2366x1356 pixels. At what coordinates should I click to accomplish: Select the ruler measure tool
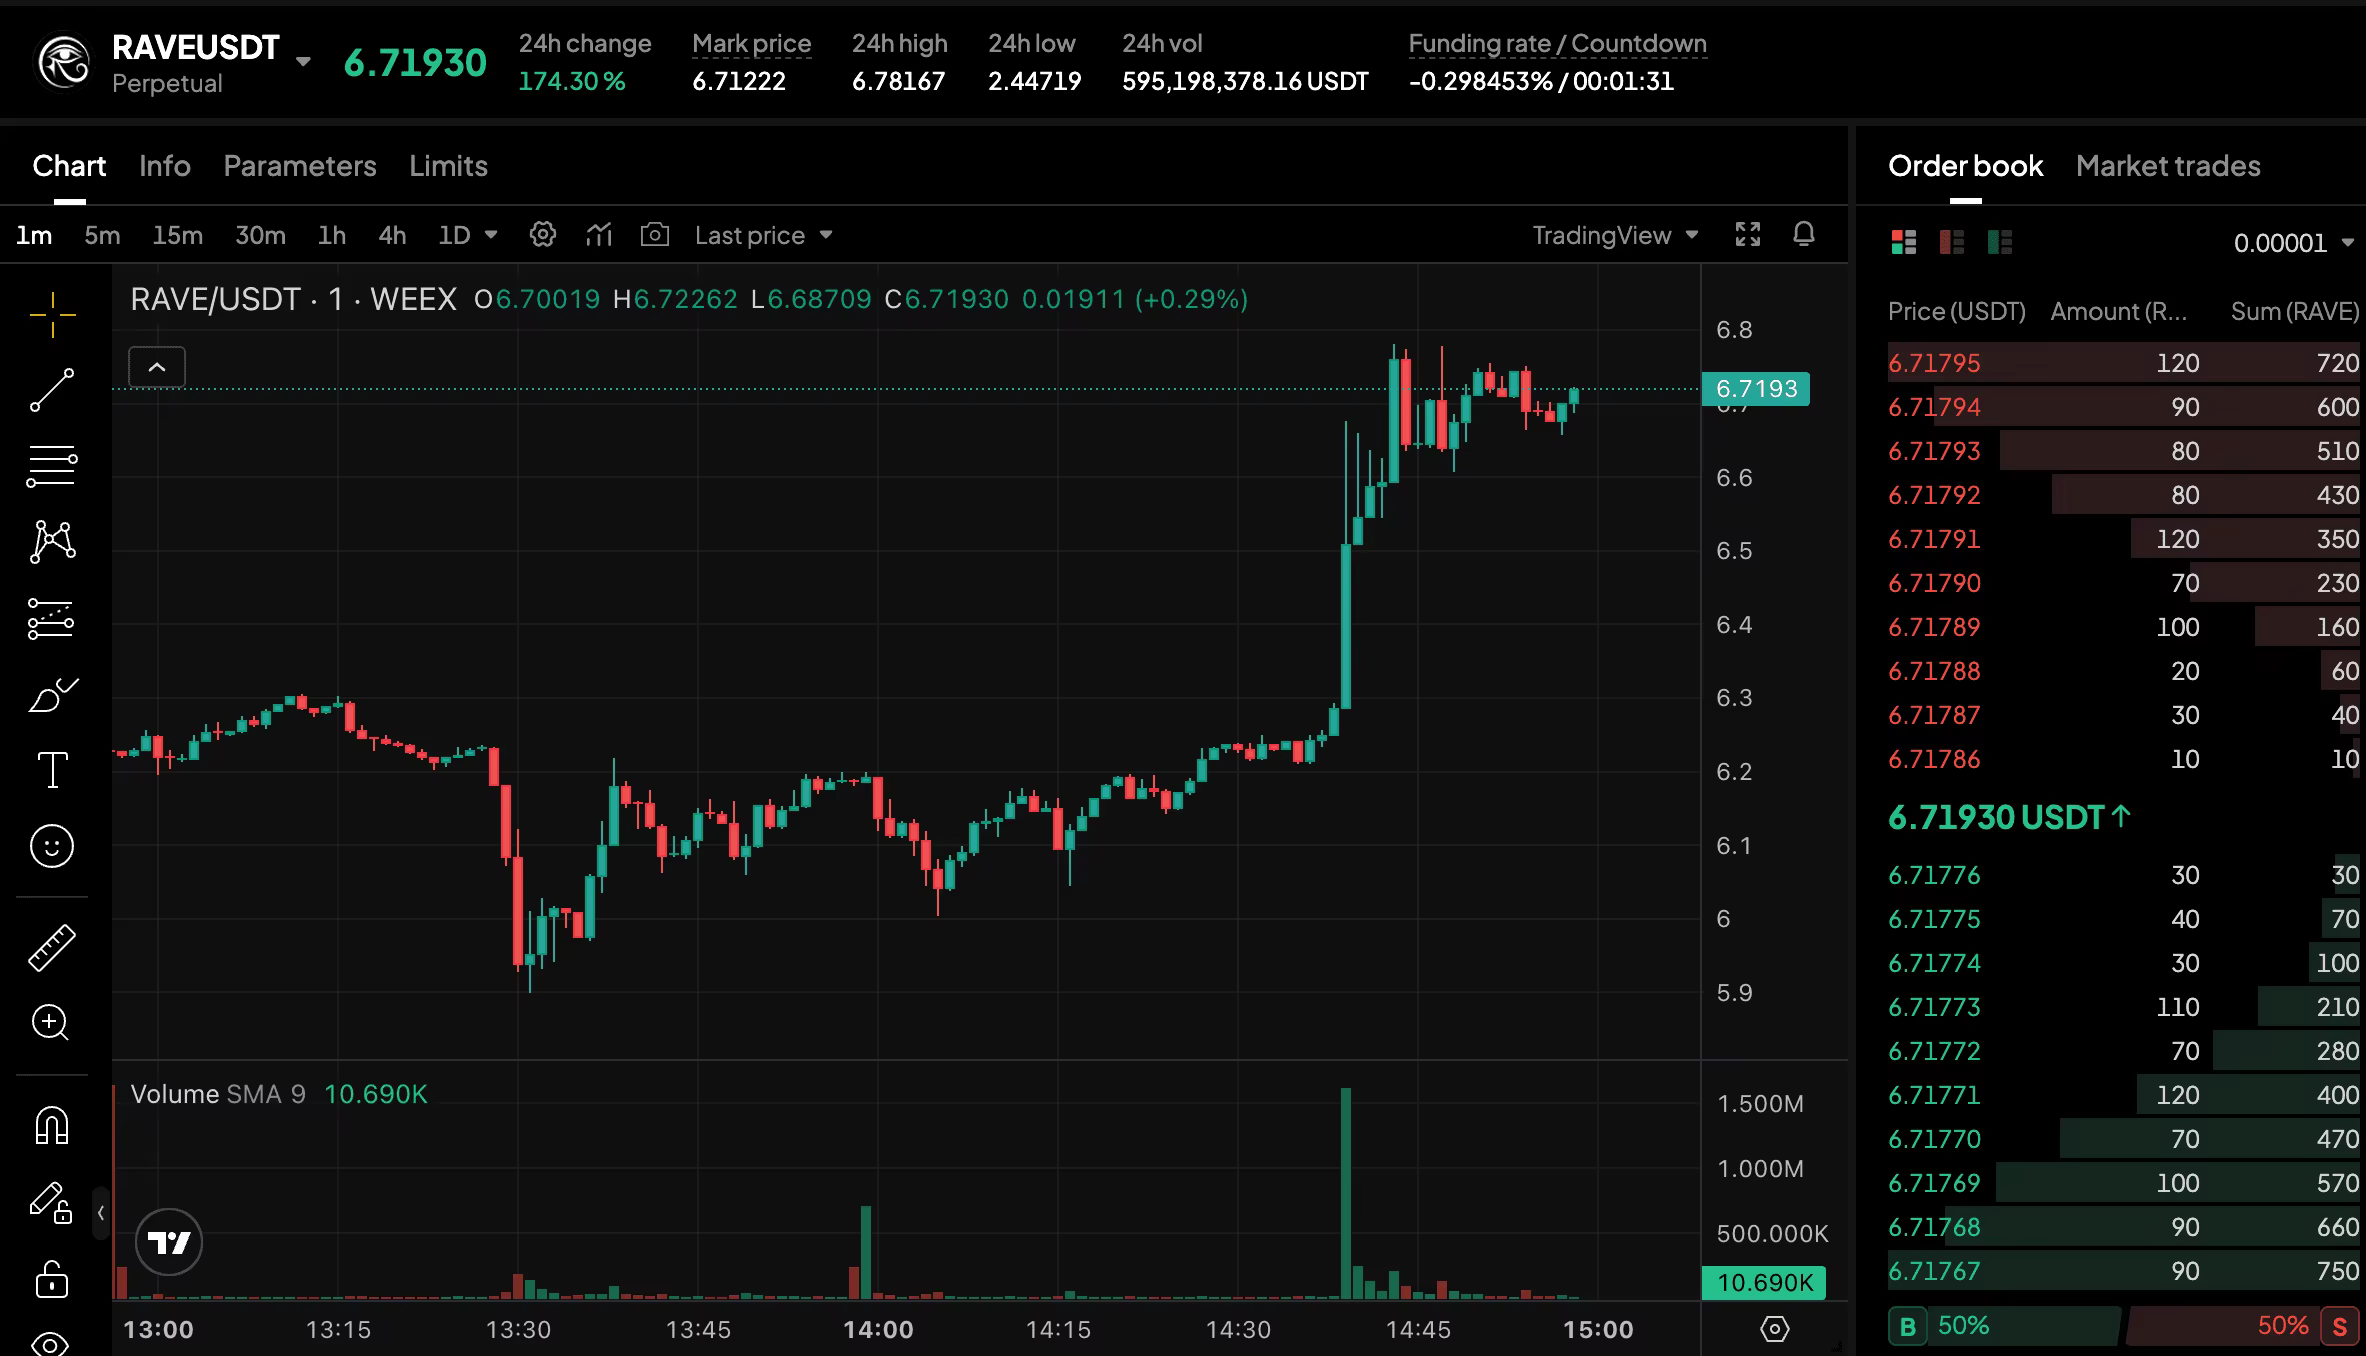(x=52, y=947)
